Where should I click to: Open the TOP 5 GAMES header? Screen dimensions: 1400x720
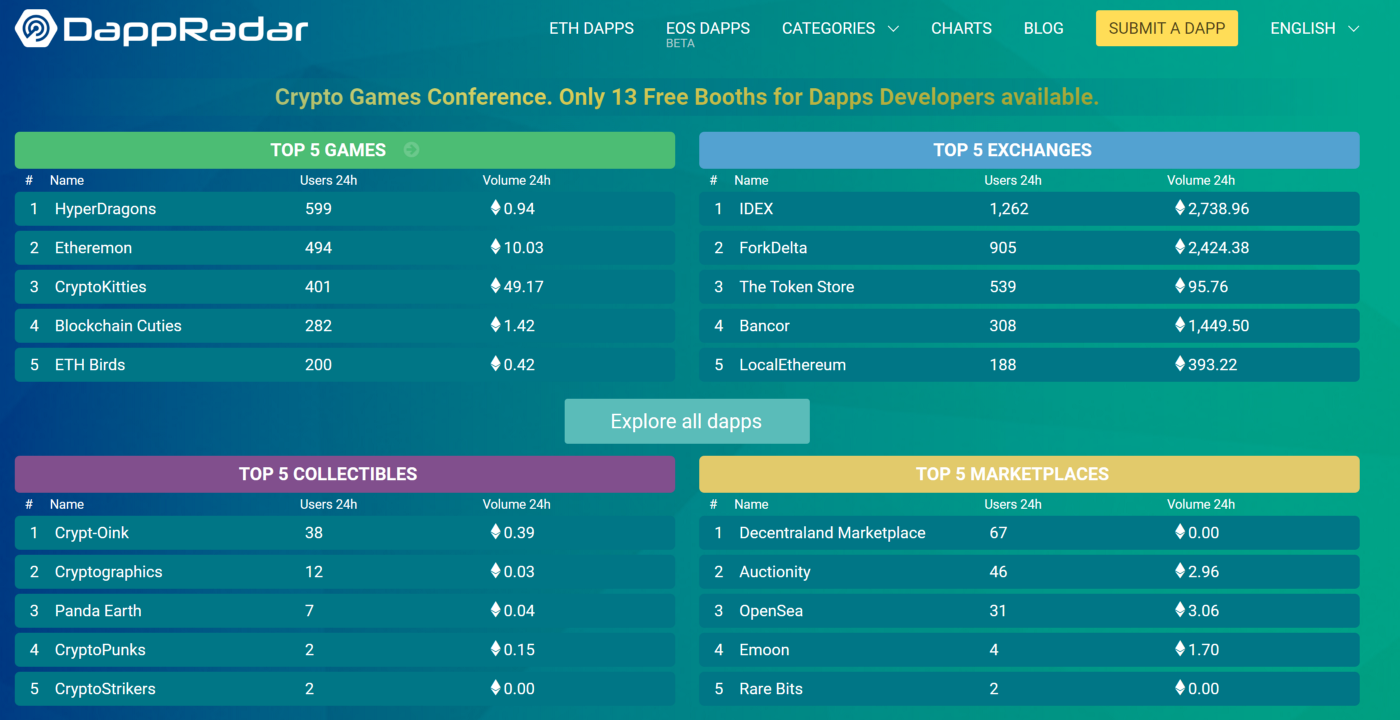click(x=345, y=150)
